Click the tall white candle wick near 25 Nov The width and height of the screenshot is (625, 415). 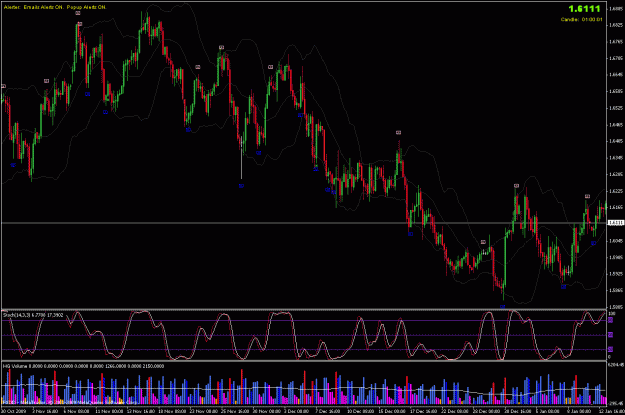tap(242, 159)
